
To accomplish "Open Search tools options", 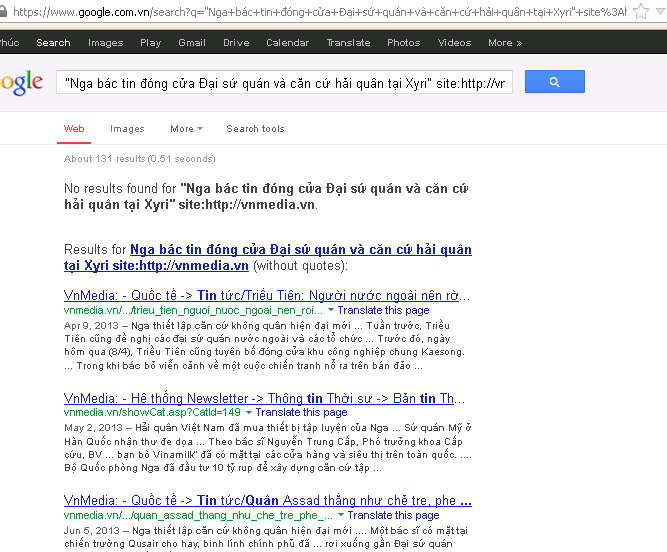I will 255,128.
